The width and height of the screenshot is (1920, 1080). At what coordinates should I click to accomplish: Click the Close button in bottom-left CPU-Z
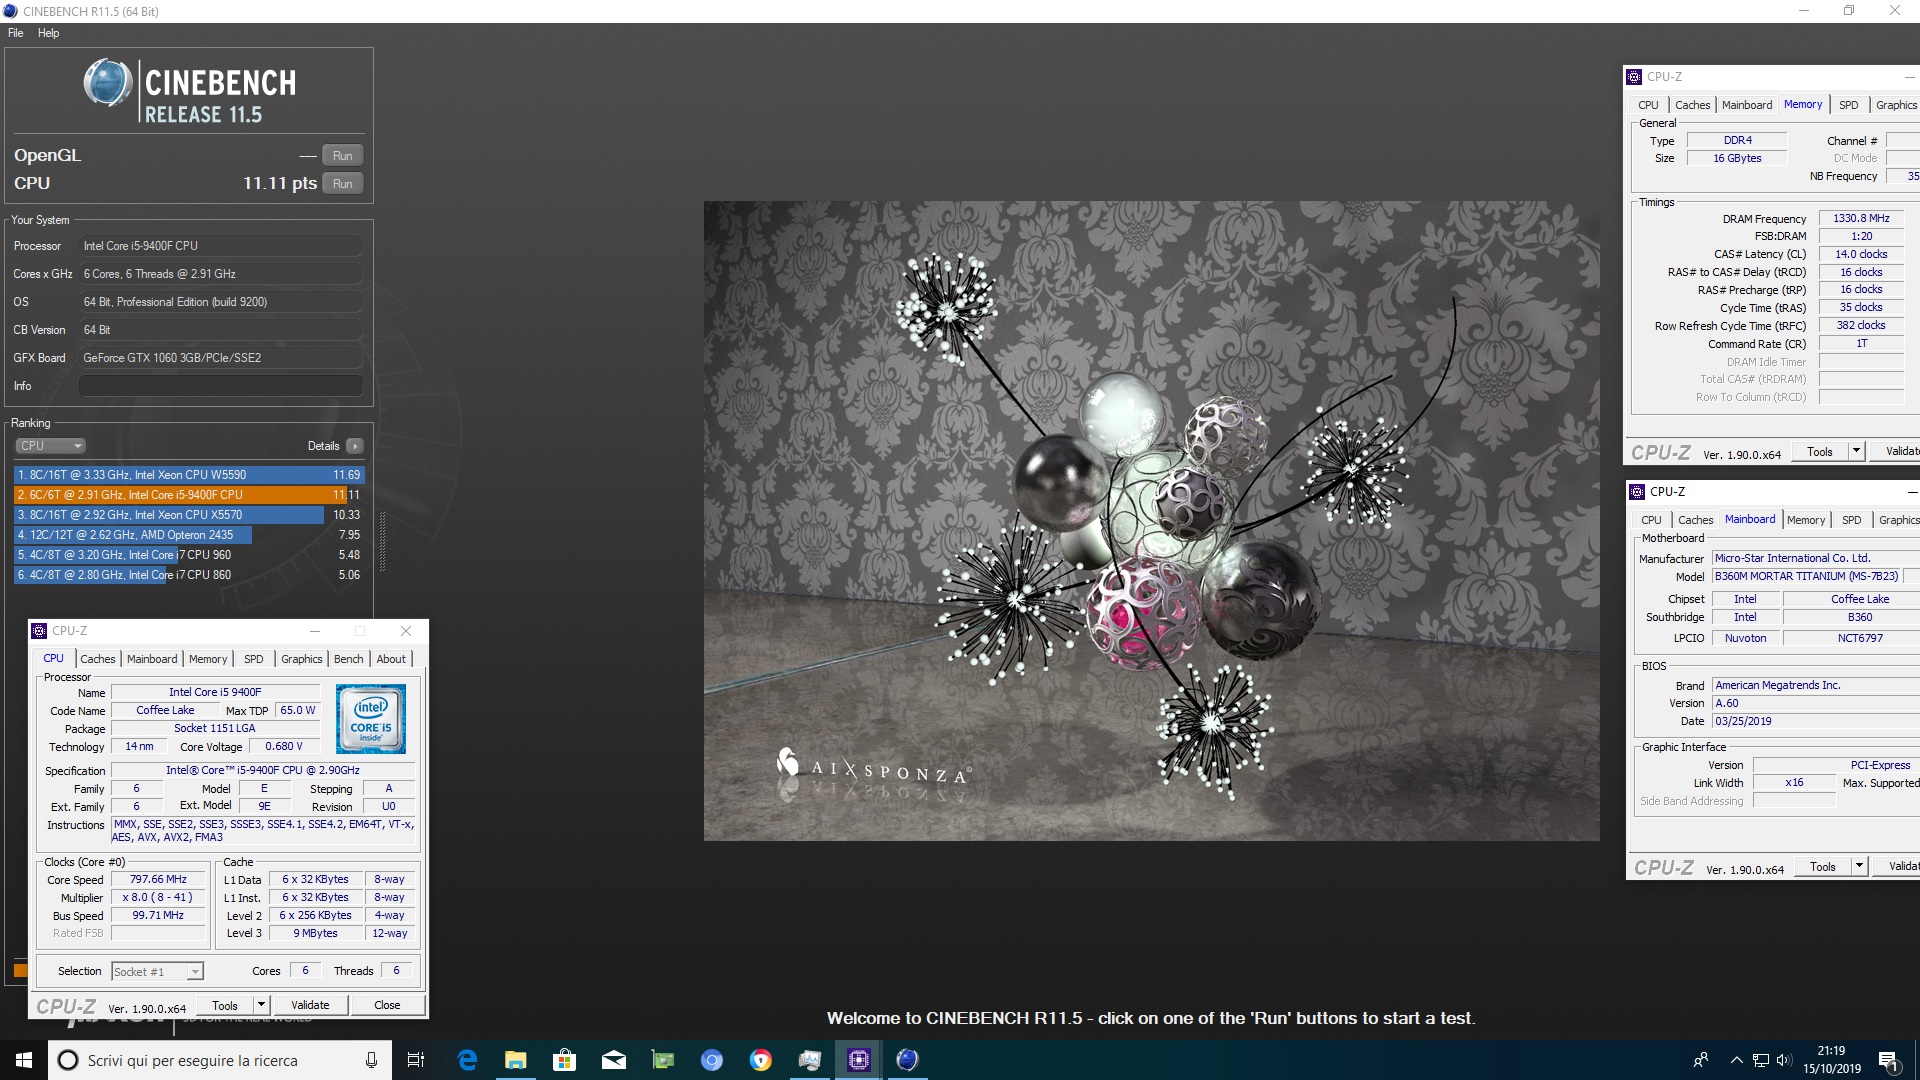pos(387,1006)
